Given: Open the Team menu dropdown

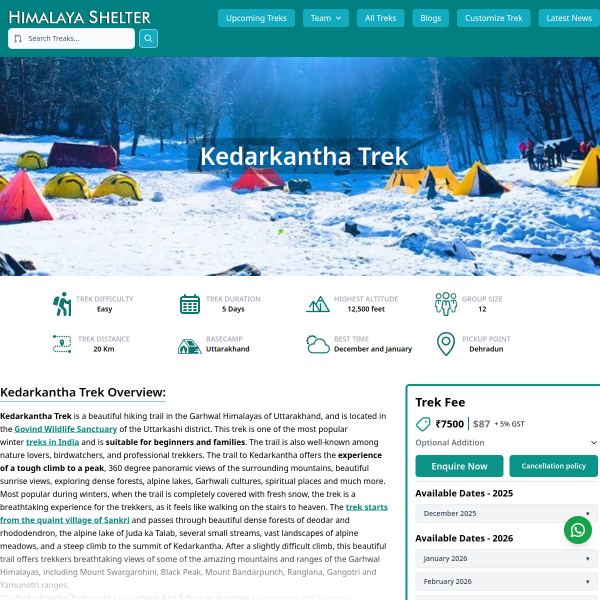Looking at the screenshot, I should tap(326, 18).
